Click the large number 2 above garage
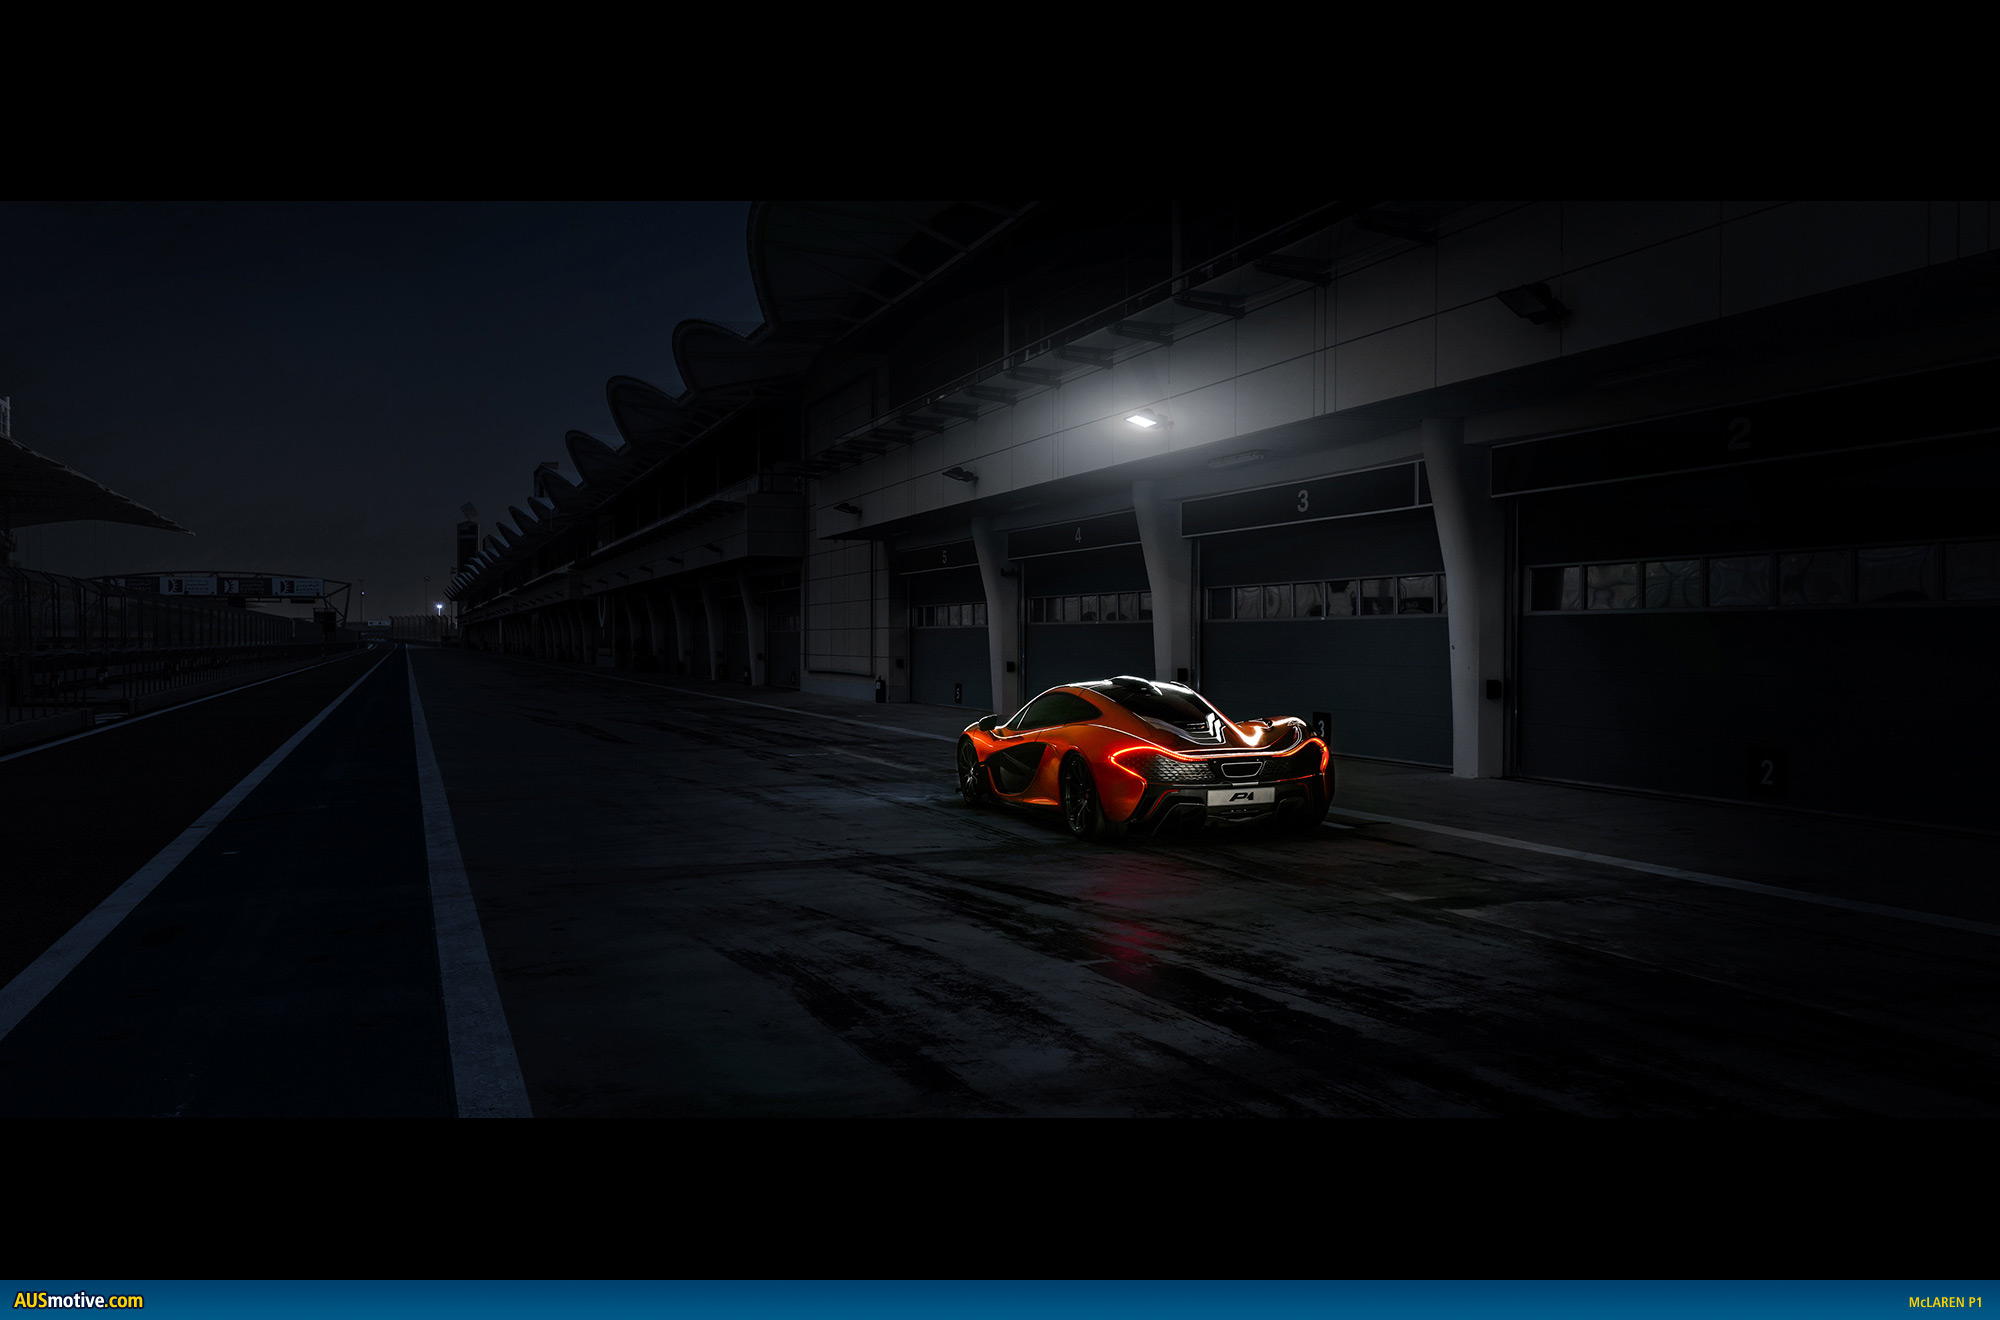This screenshot has height=1320, width=2000. pyautogui.click(x=1740, y=433)
